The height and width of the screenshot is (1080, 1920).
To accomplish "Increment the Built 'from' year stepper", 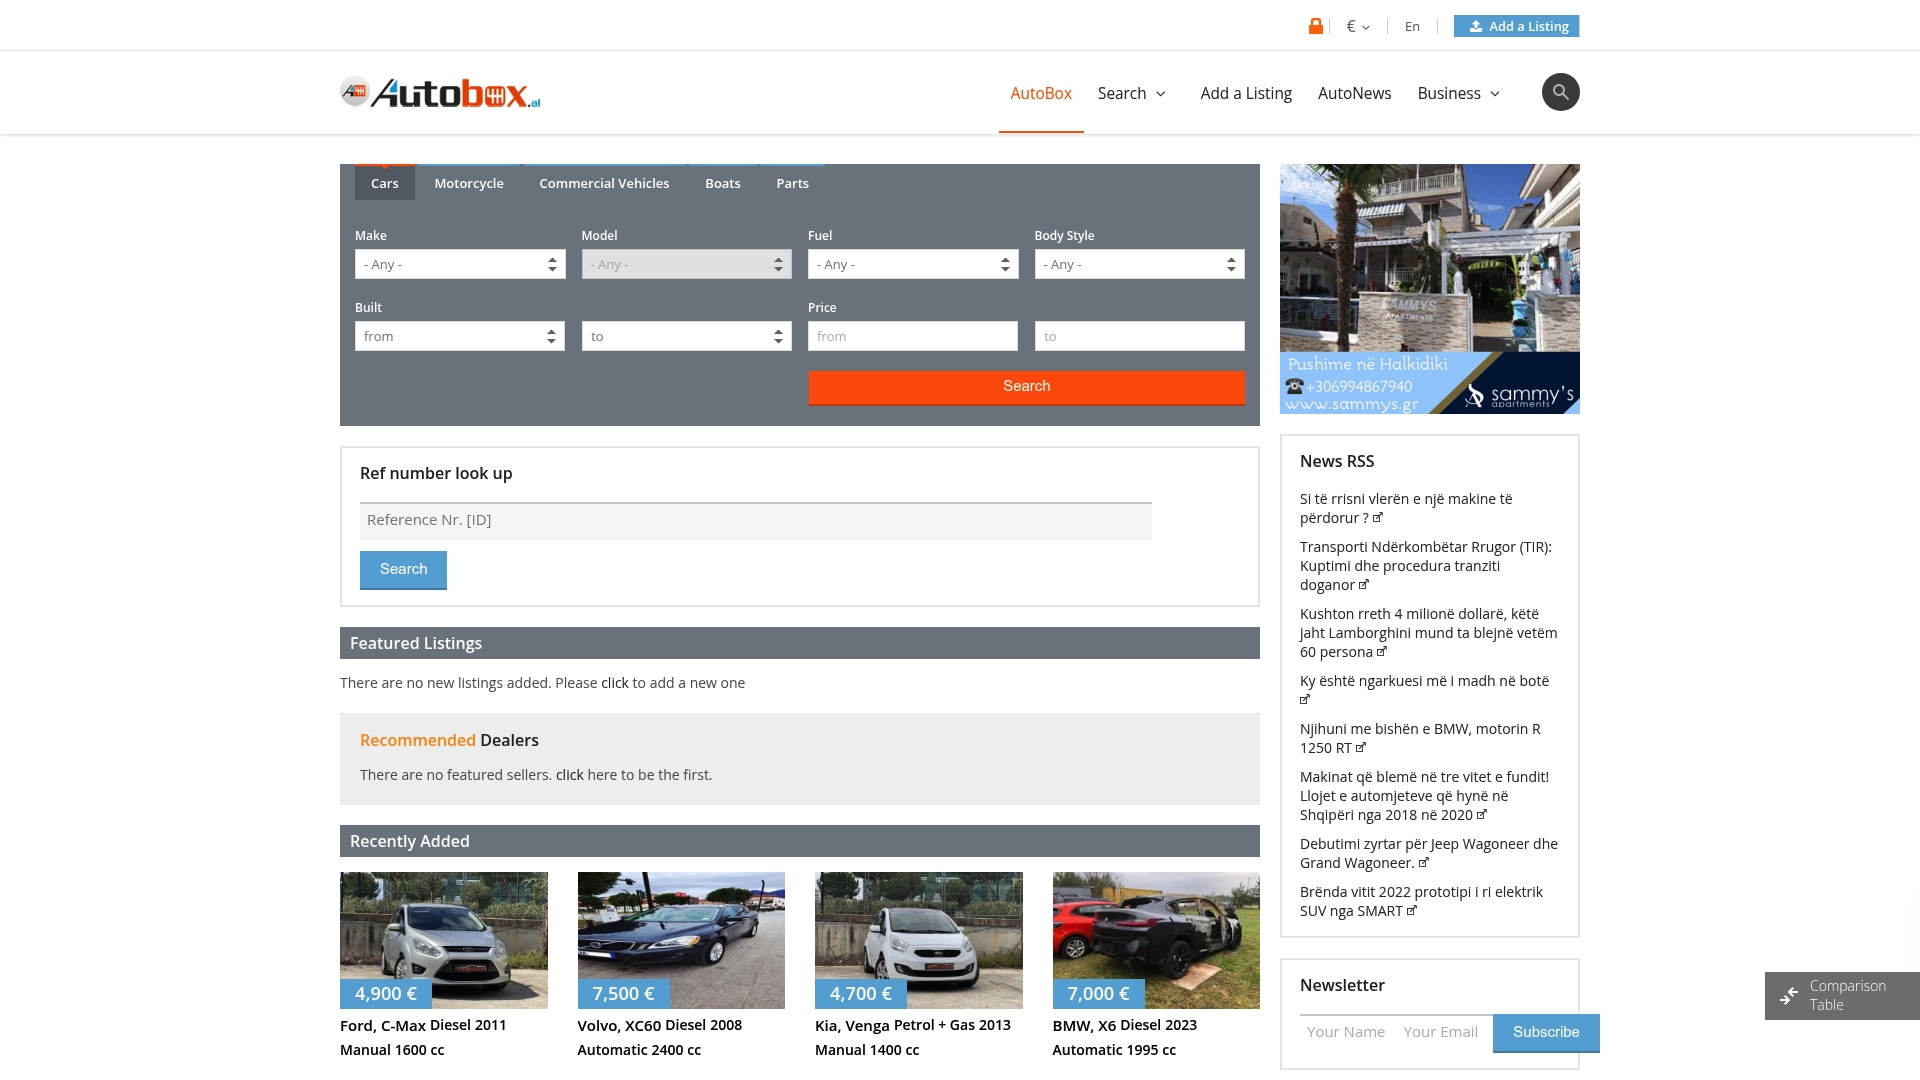I will pos(550,331).
